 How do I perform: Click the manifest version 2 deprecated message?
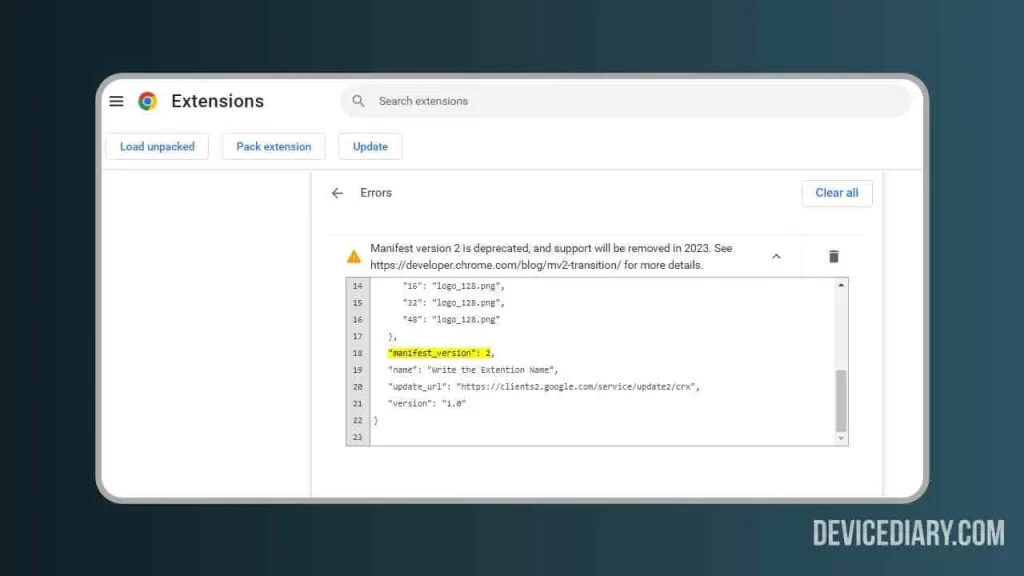click(551, 257)
